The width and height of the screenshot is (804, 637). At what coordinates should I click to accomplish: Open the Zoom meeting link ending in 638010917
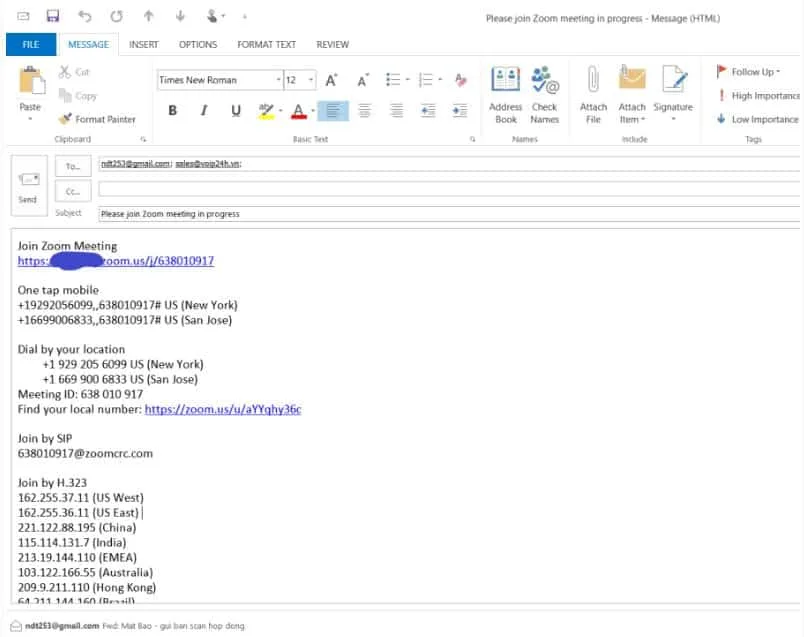pos(116,261)
